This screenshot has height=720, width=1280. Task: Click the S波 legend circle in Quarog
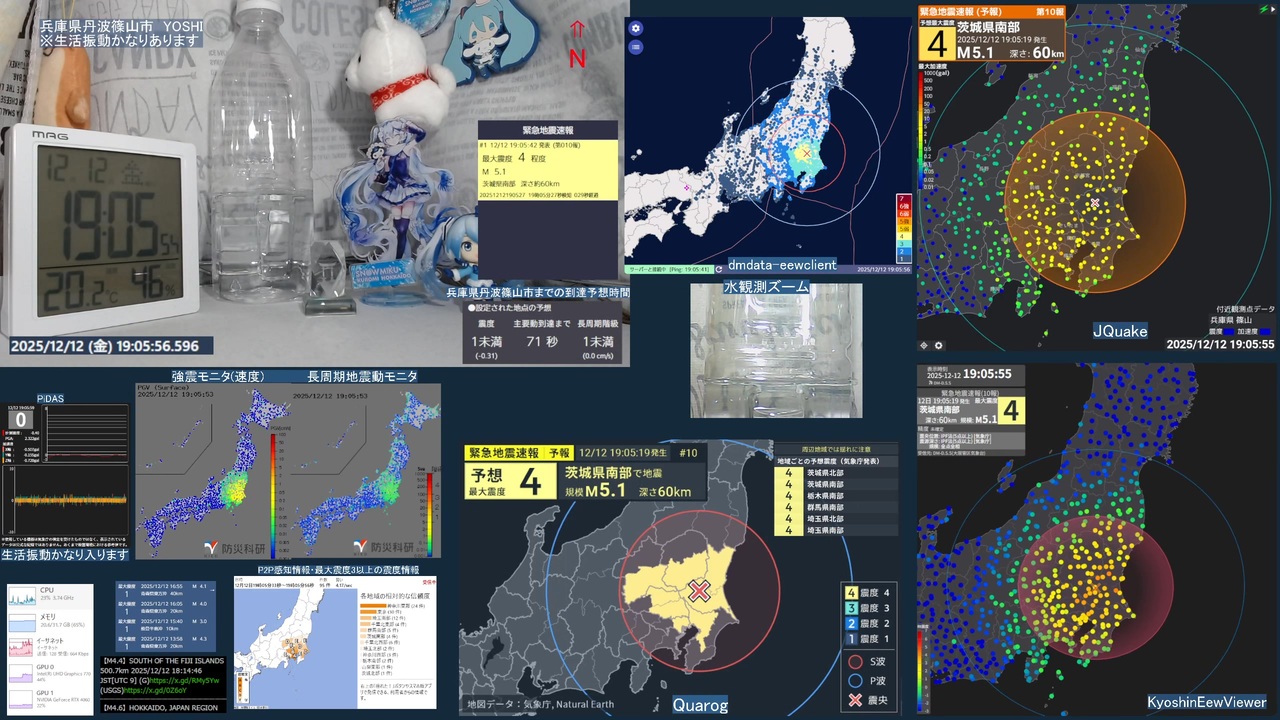(x=854, y=661)
